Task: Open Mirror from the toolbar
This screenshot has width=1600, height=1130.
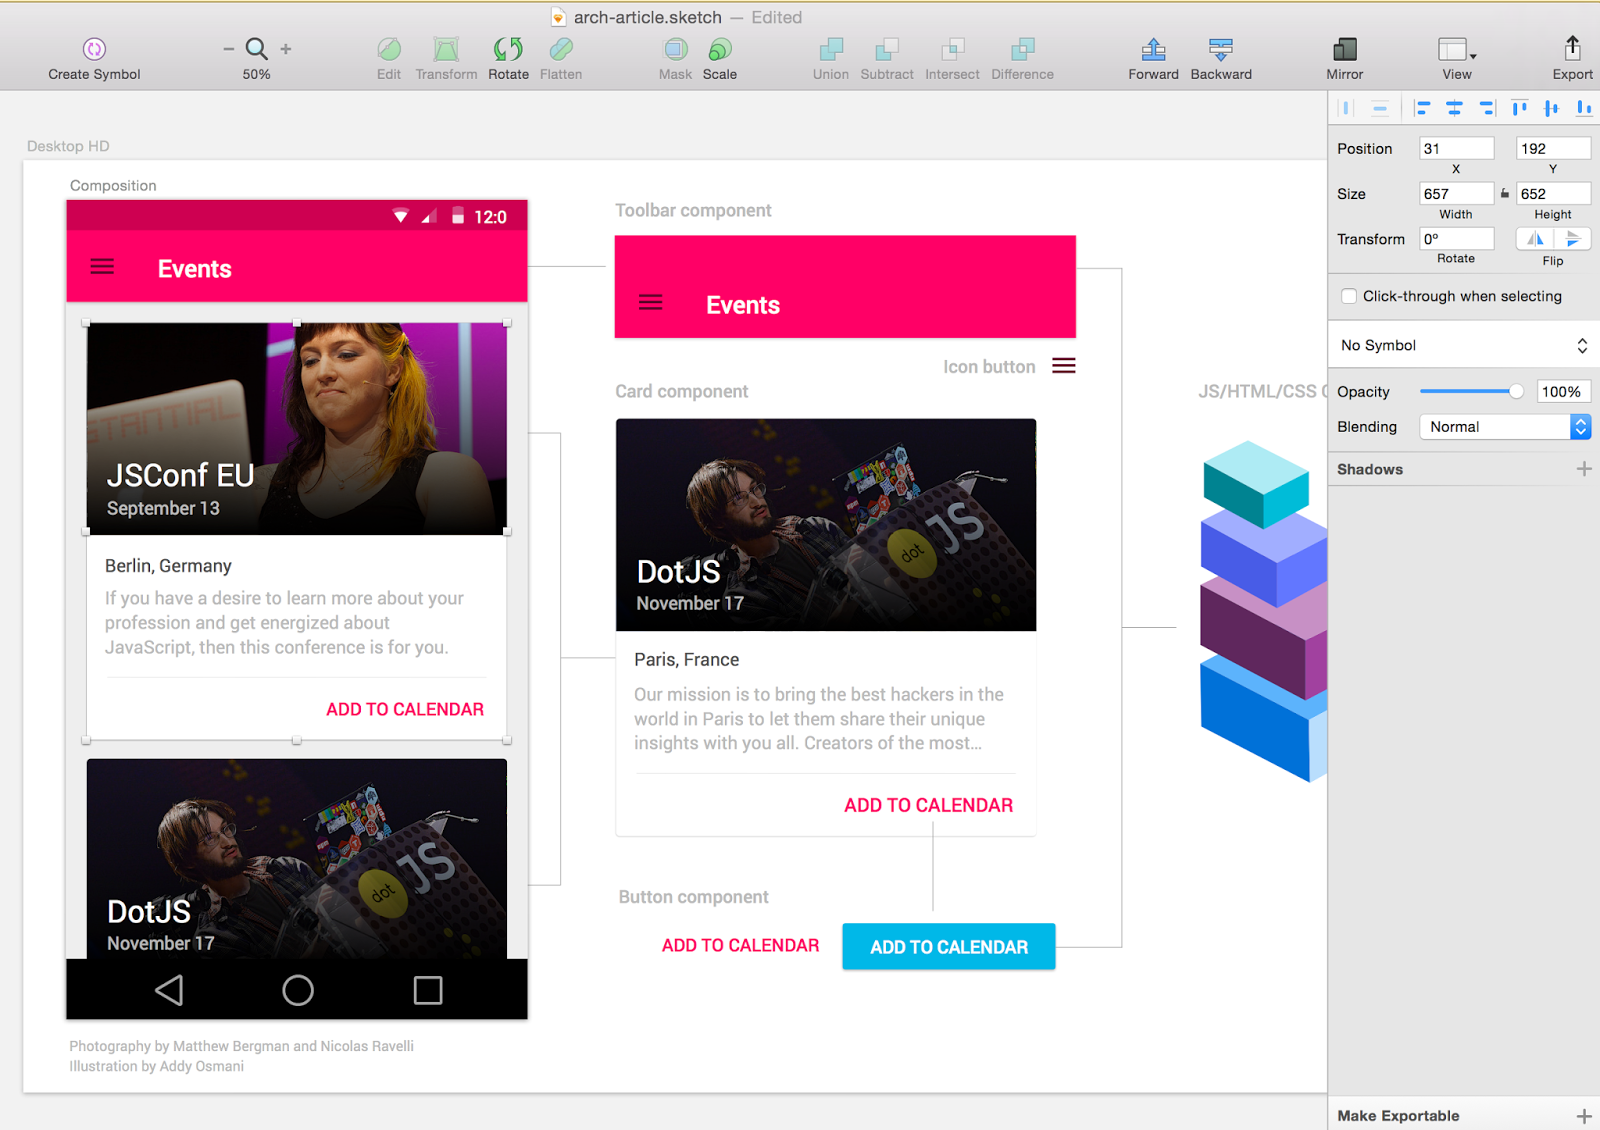Action: tap(1345, 49)
